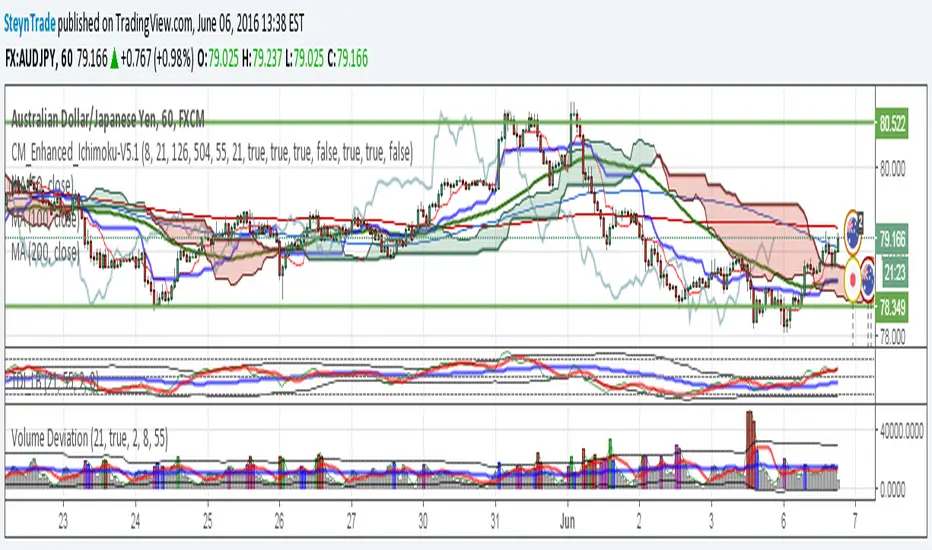Open the SteynTrade author link
Image resolution: width=932 pixels, height=550 pixels.
tap(30, 23)
